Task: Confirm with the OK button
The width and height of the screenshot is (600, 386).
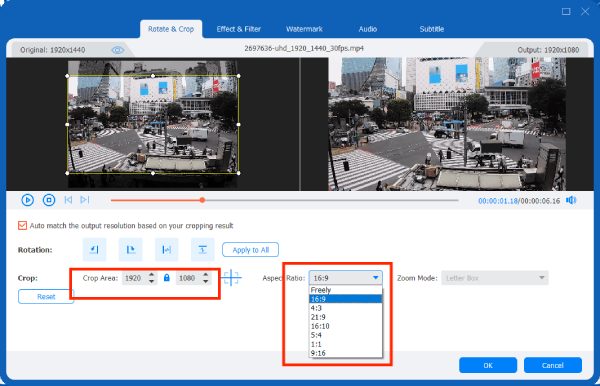Action: pos(488,365)
